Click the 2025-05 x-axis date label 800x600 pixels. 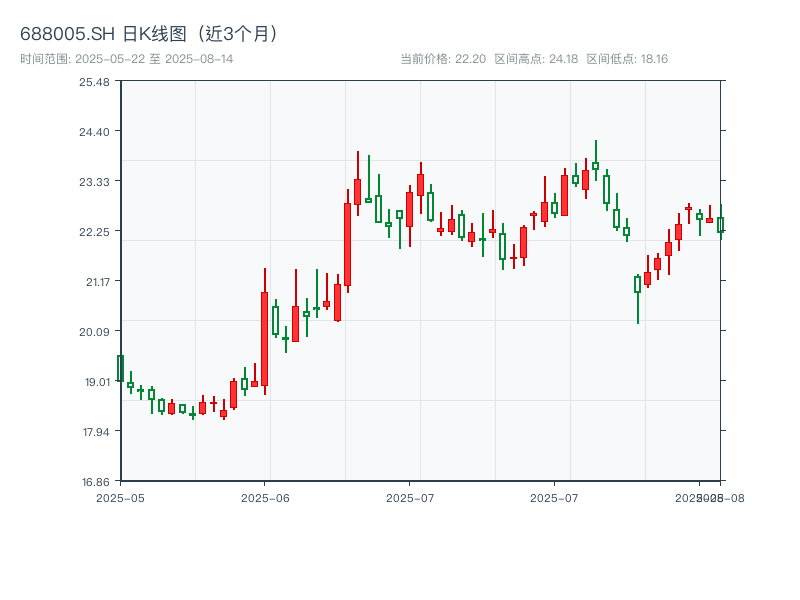click(x=120, y=497)
